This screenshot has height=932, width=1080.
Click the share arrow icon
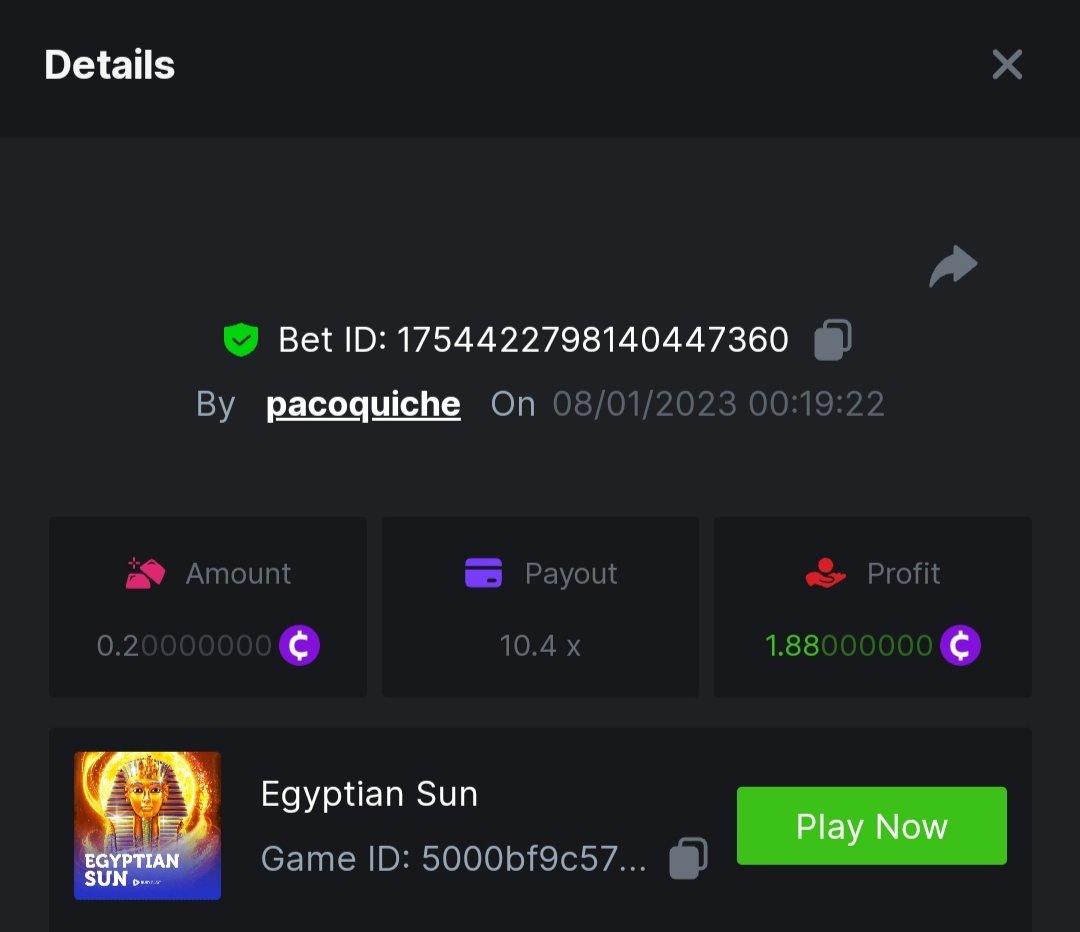953,267
